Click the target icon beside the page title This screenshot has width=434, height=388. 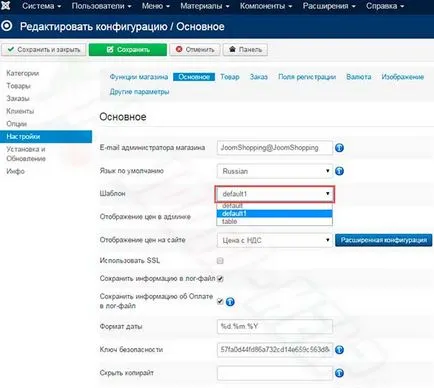[x=7, y=26]
